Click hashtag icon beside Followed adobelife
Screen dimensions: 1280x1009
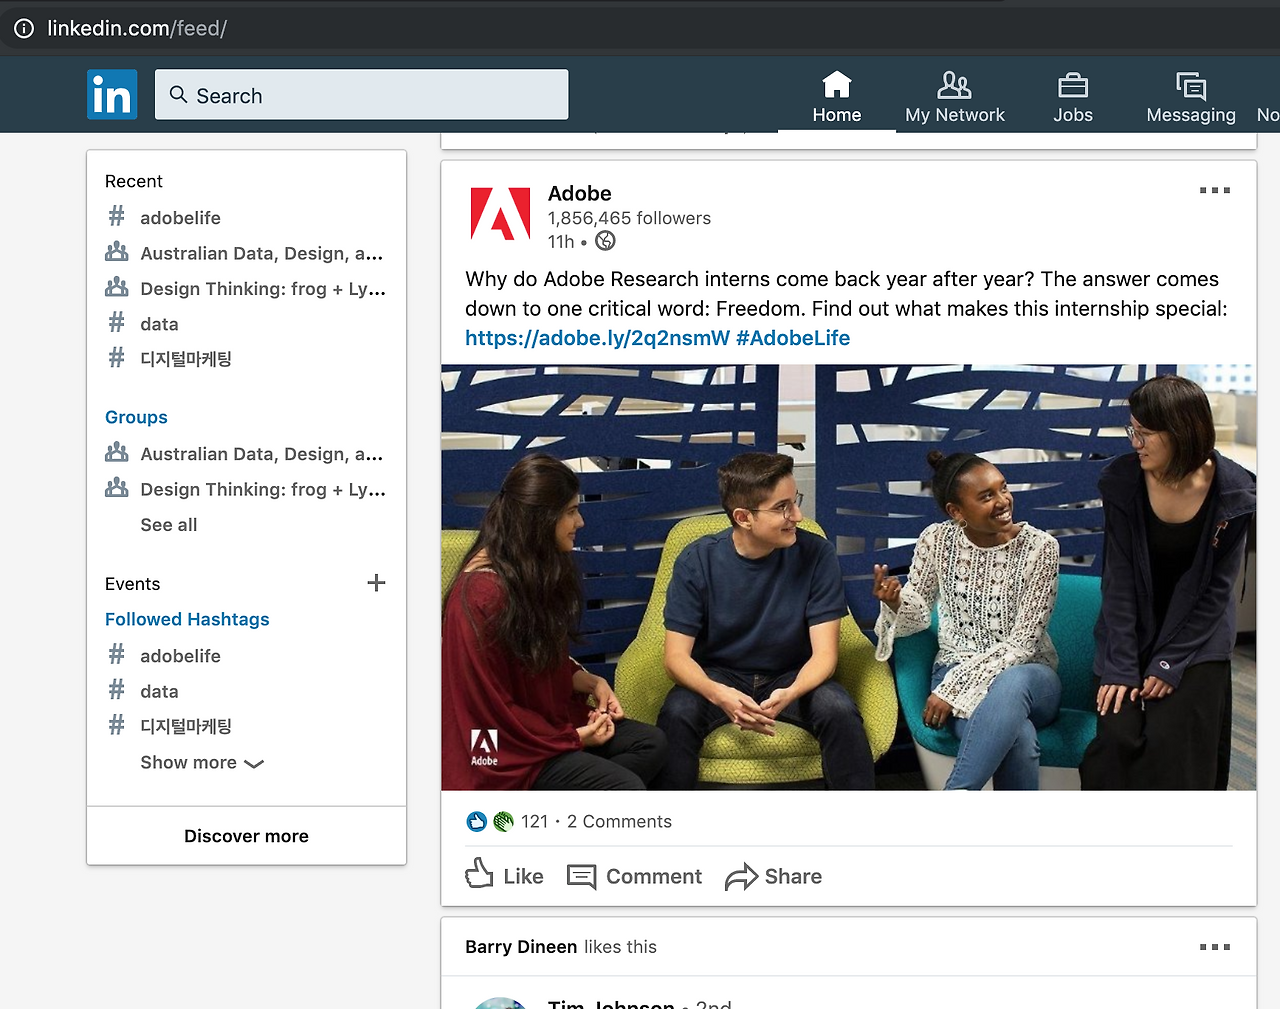[117, 654]
